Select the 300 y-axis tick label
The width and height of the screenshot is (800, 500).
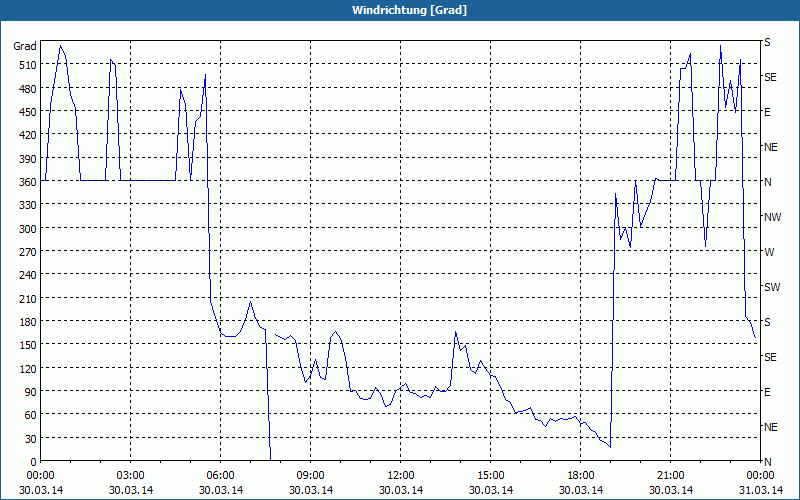[28, 228]
